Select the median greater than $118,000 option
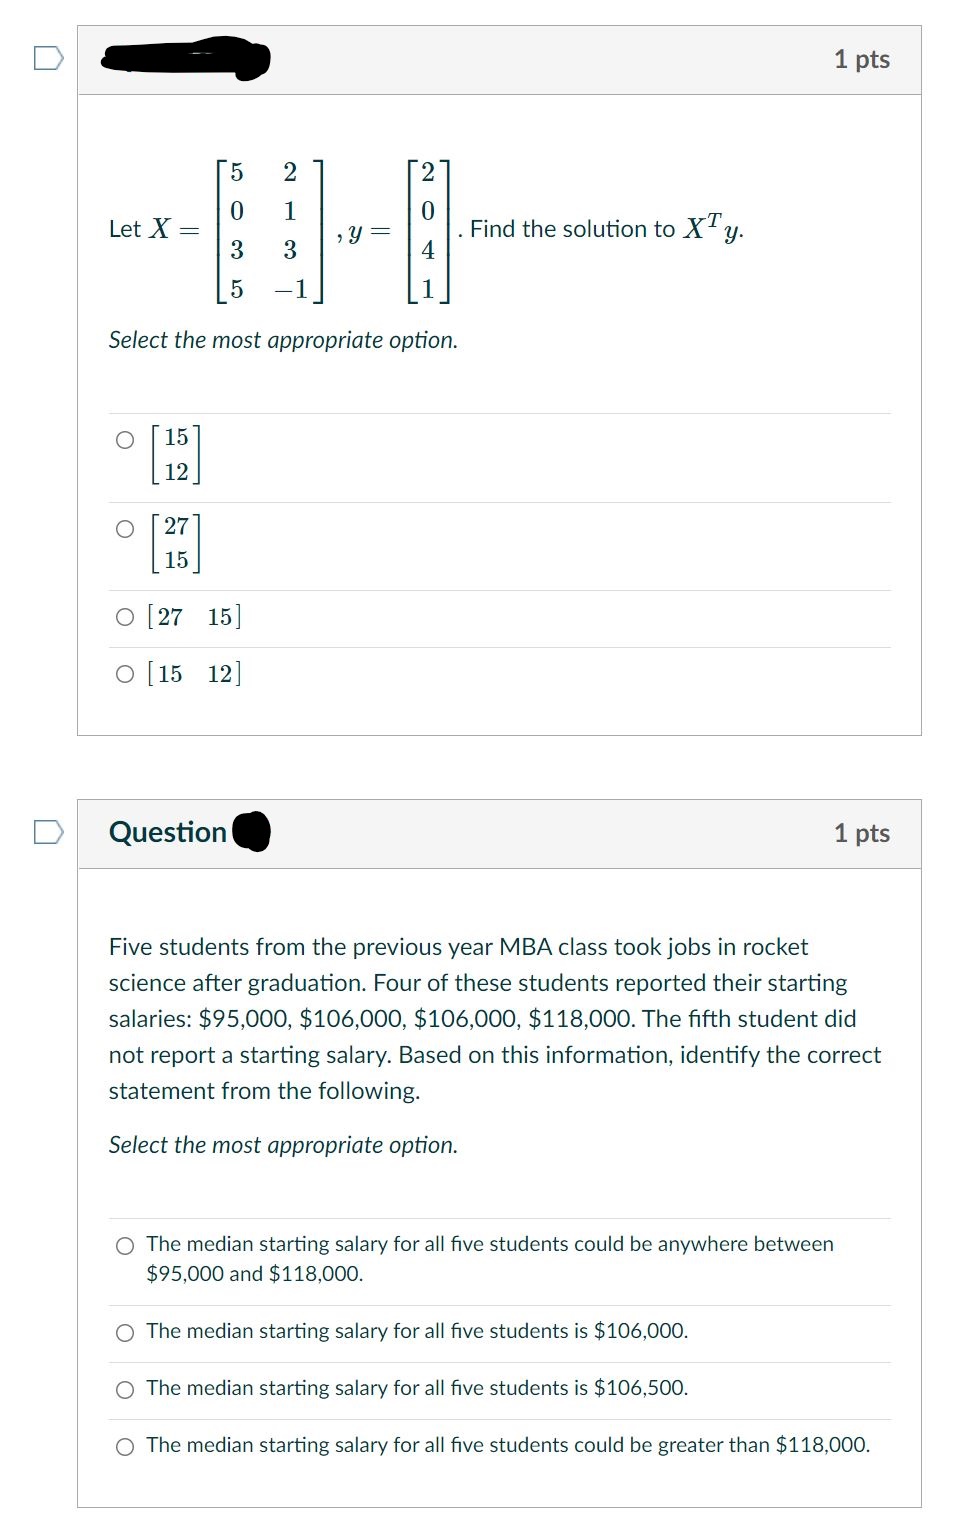This screenshot has height=1536, width=978. click(x=124, y=1444)
